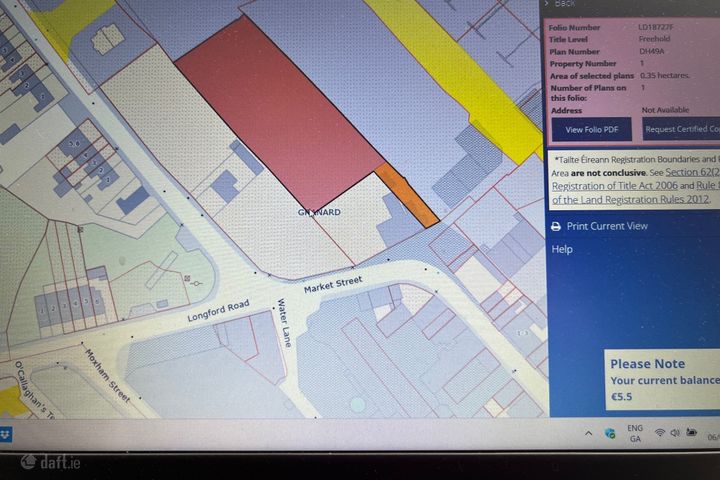The width and height of the screenshot is (720, 480).
Task: Open the Dropbox icon on the taskbar
Action: (x=6, y=434)
